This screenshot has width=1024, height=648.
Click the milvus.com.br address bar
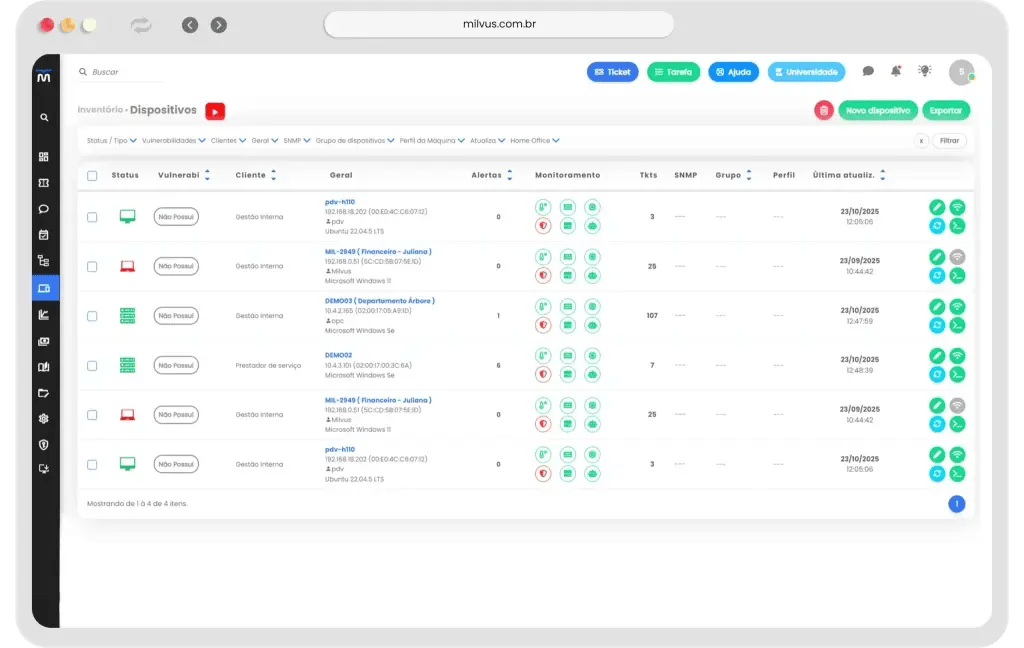click(499, 24)
